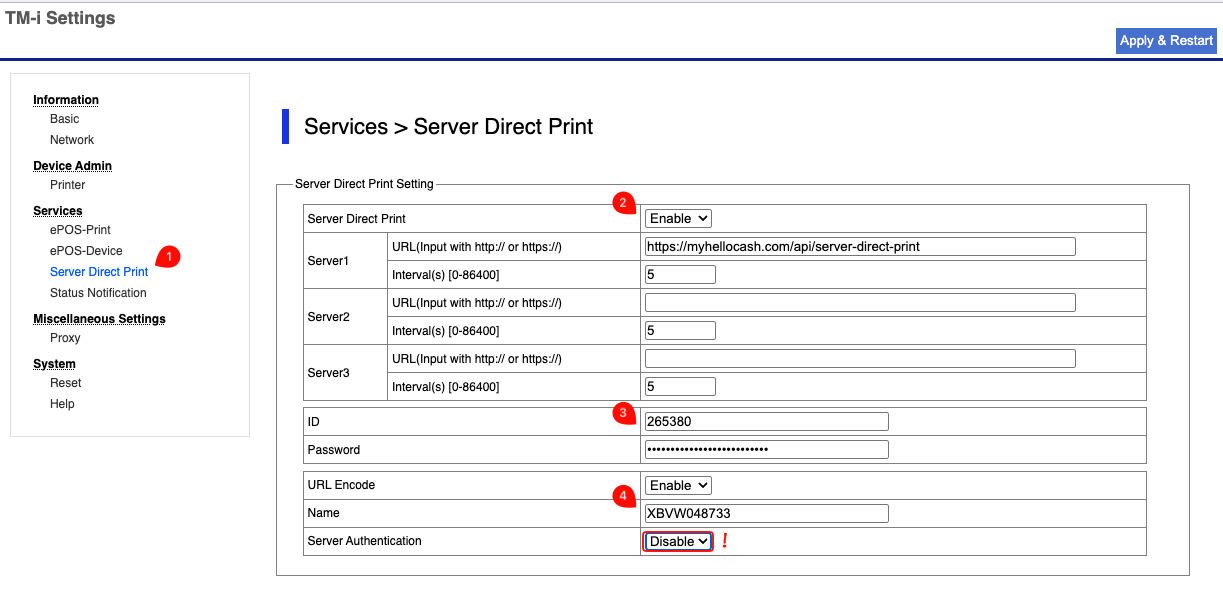Open ePOS-Print service settings
The image size is (1223, 604).
click(x=80, y=230)
